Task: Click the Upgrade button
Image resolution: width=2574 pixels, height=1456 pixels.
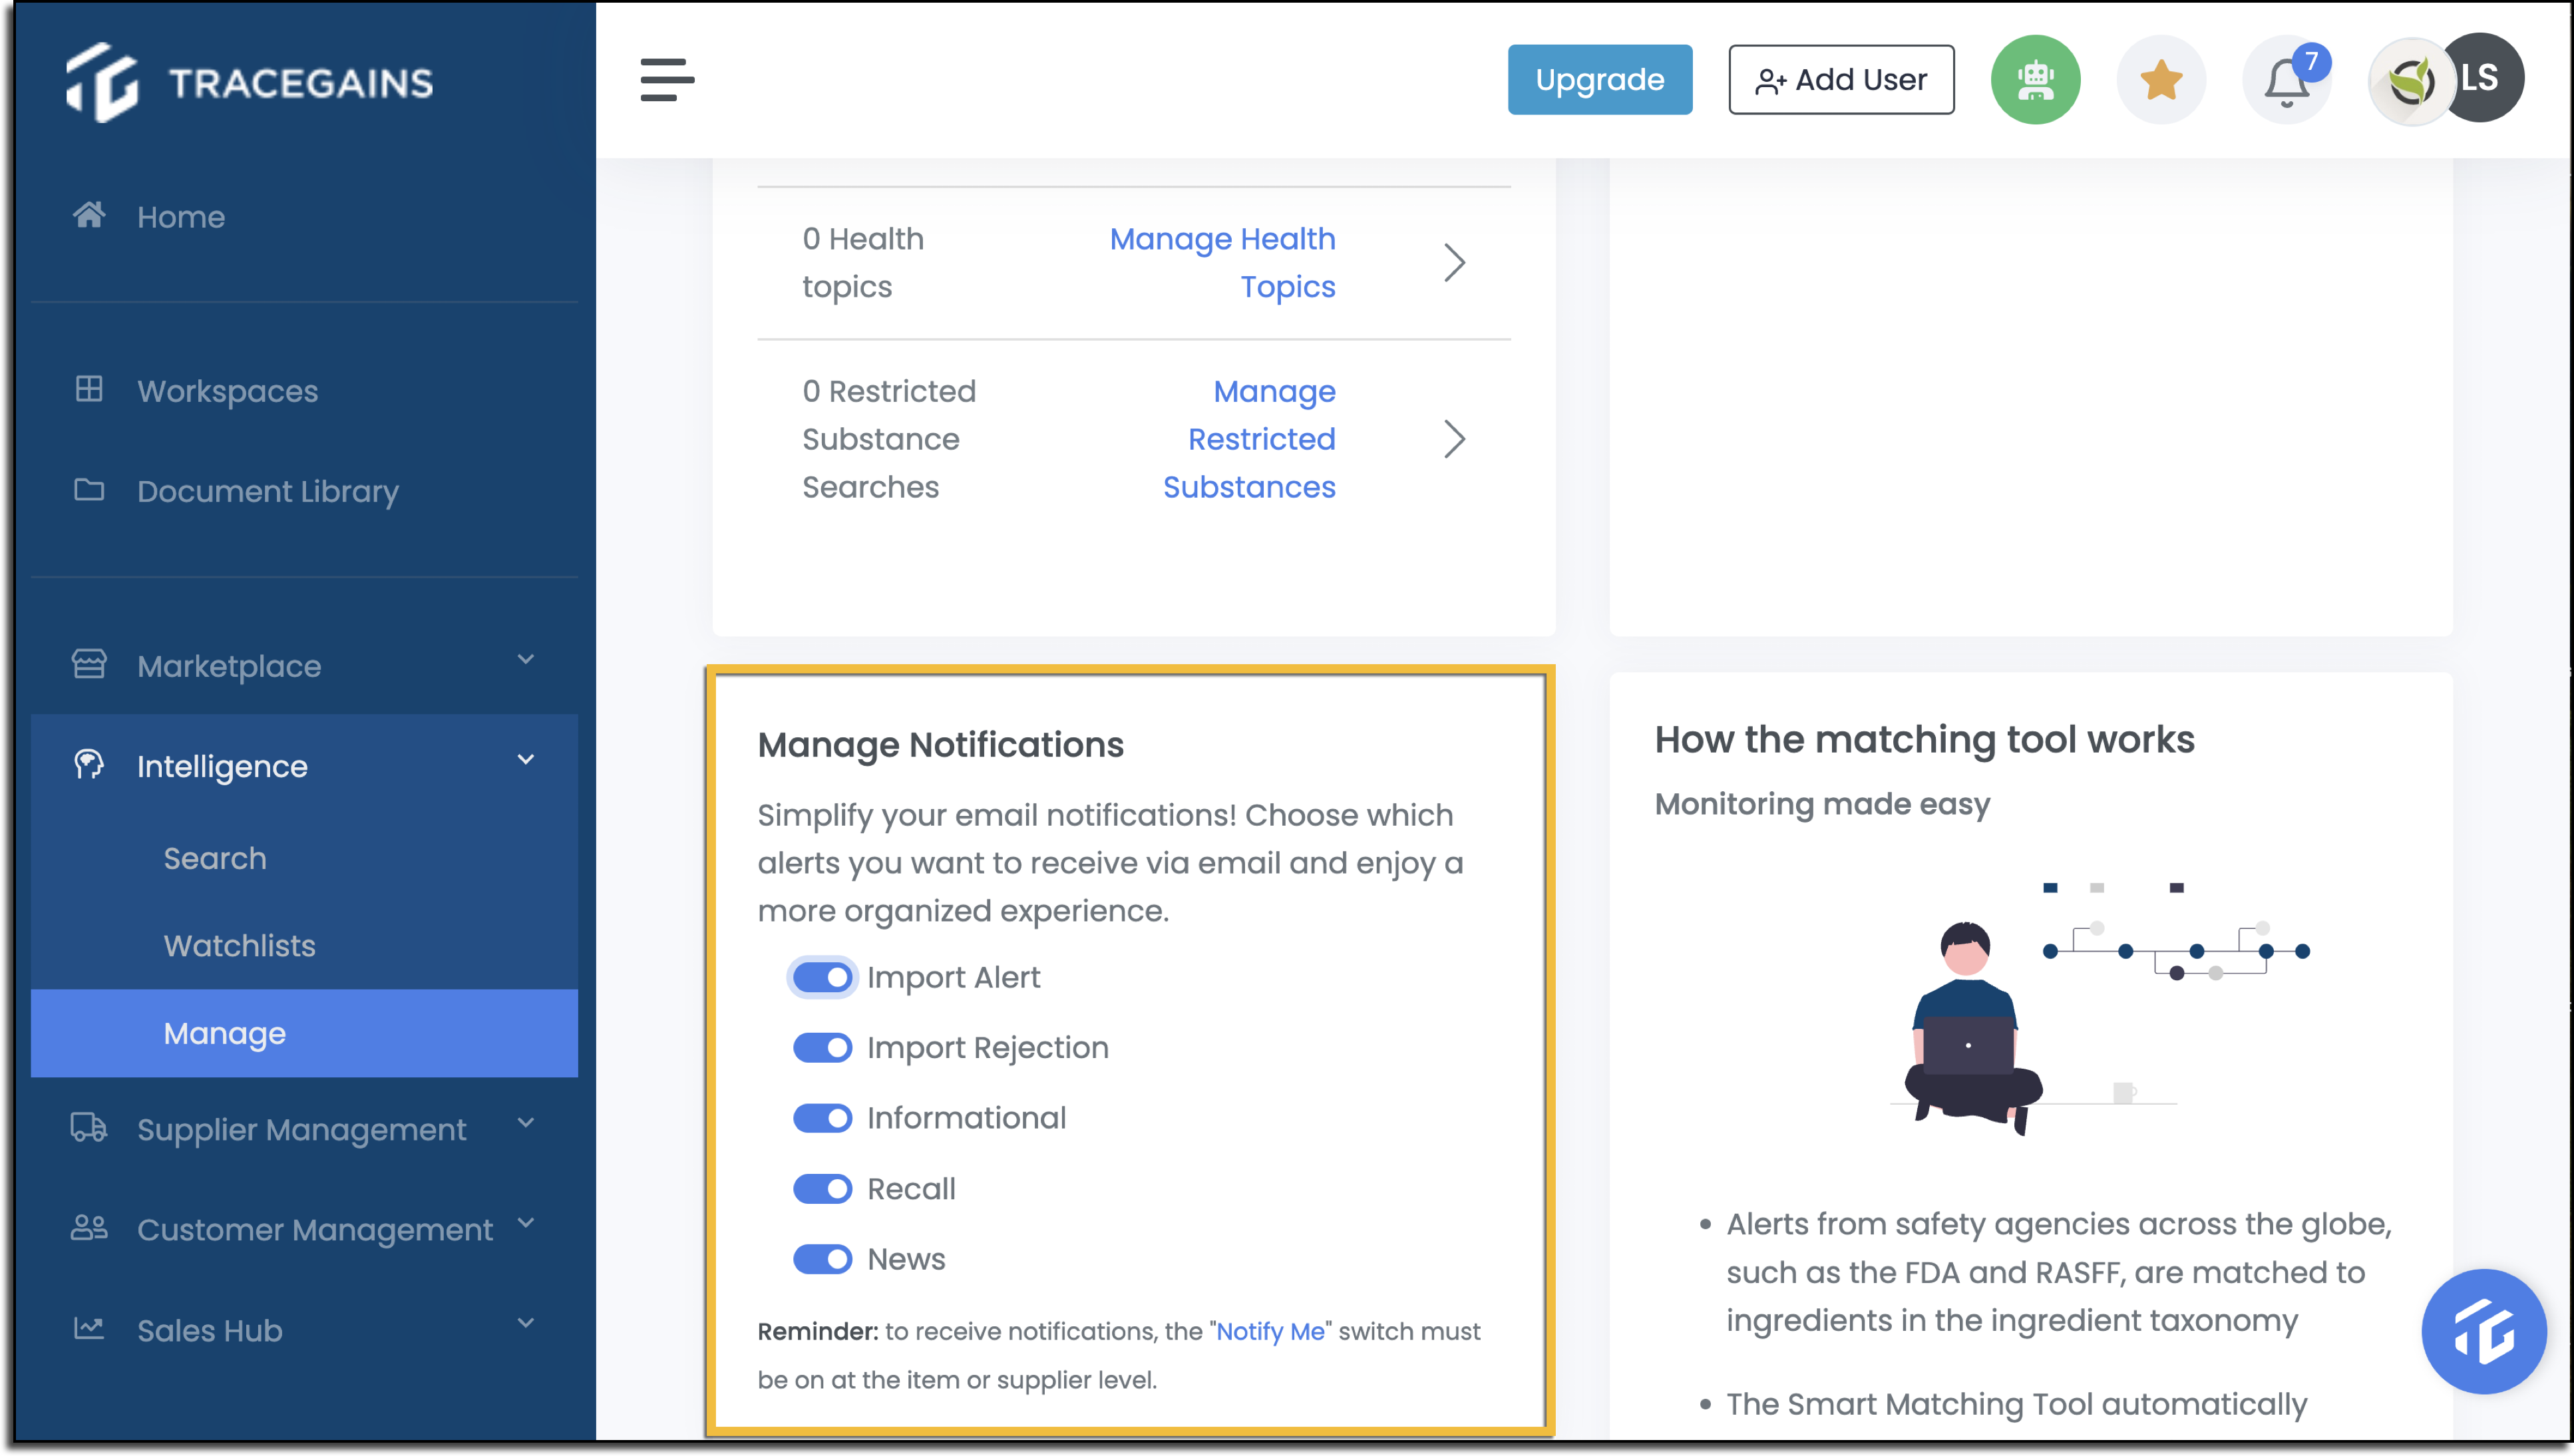Action: [x=1600, y=79]
